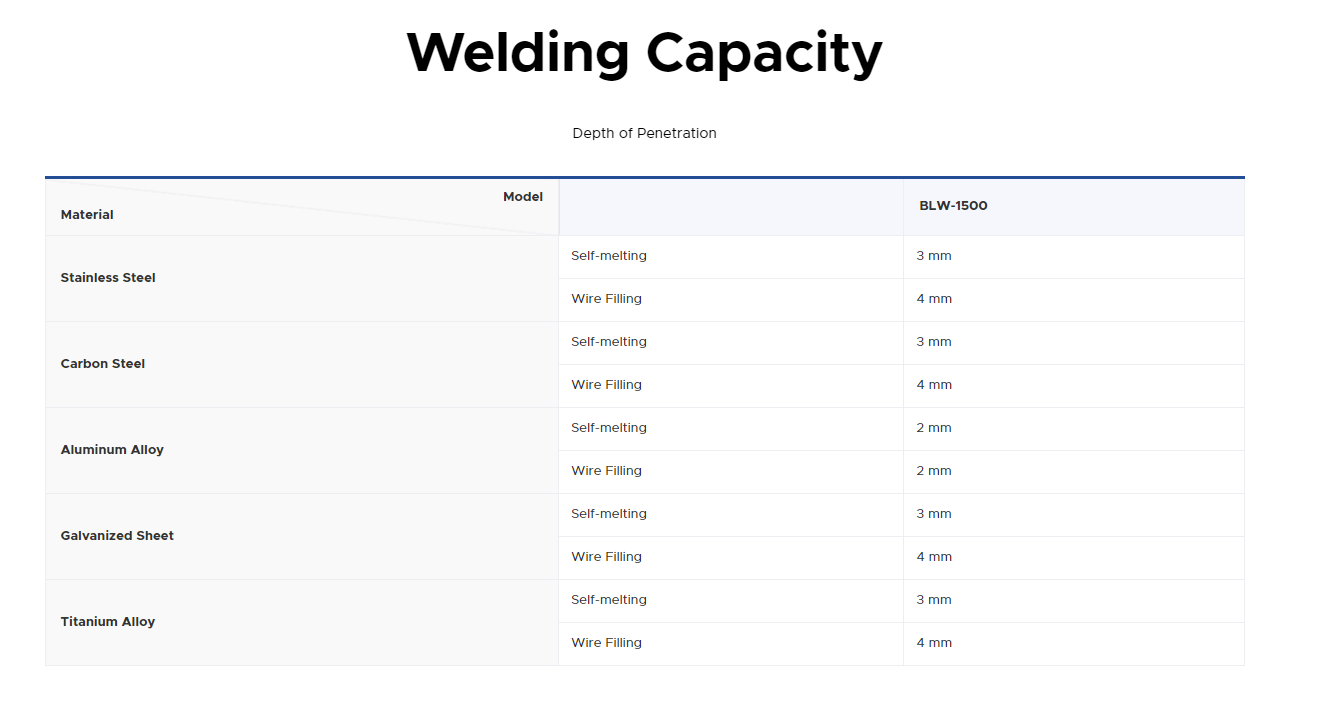Click the 4 mm Carbon Steel Wire Filling value
The image size is (1325, 707).
pyautogui.click(x=934, y=385)
